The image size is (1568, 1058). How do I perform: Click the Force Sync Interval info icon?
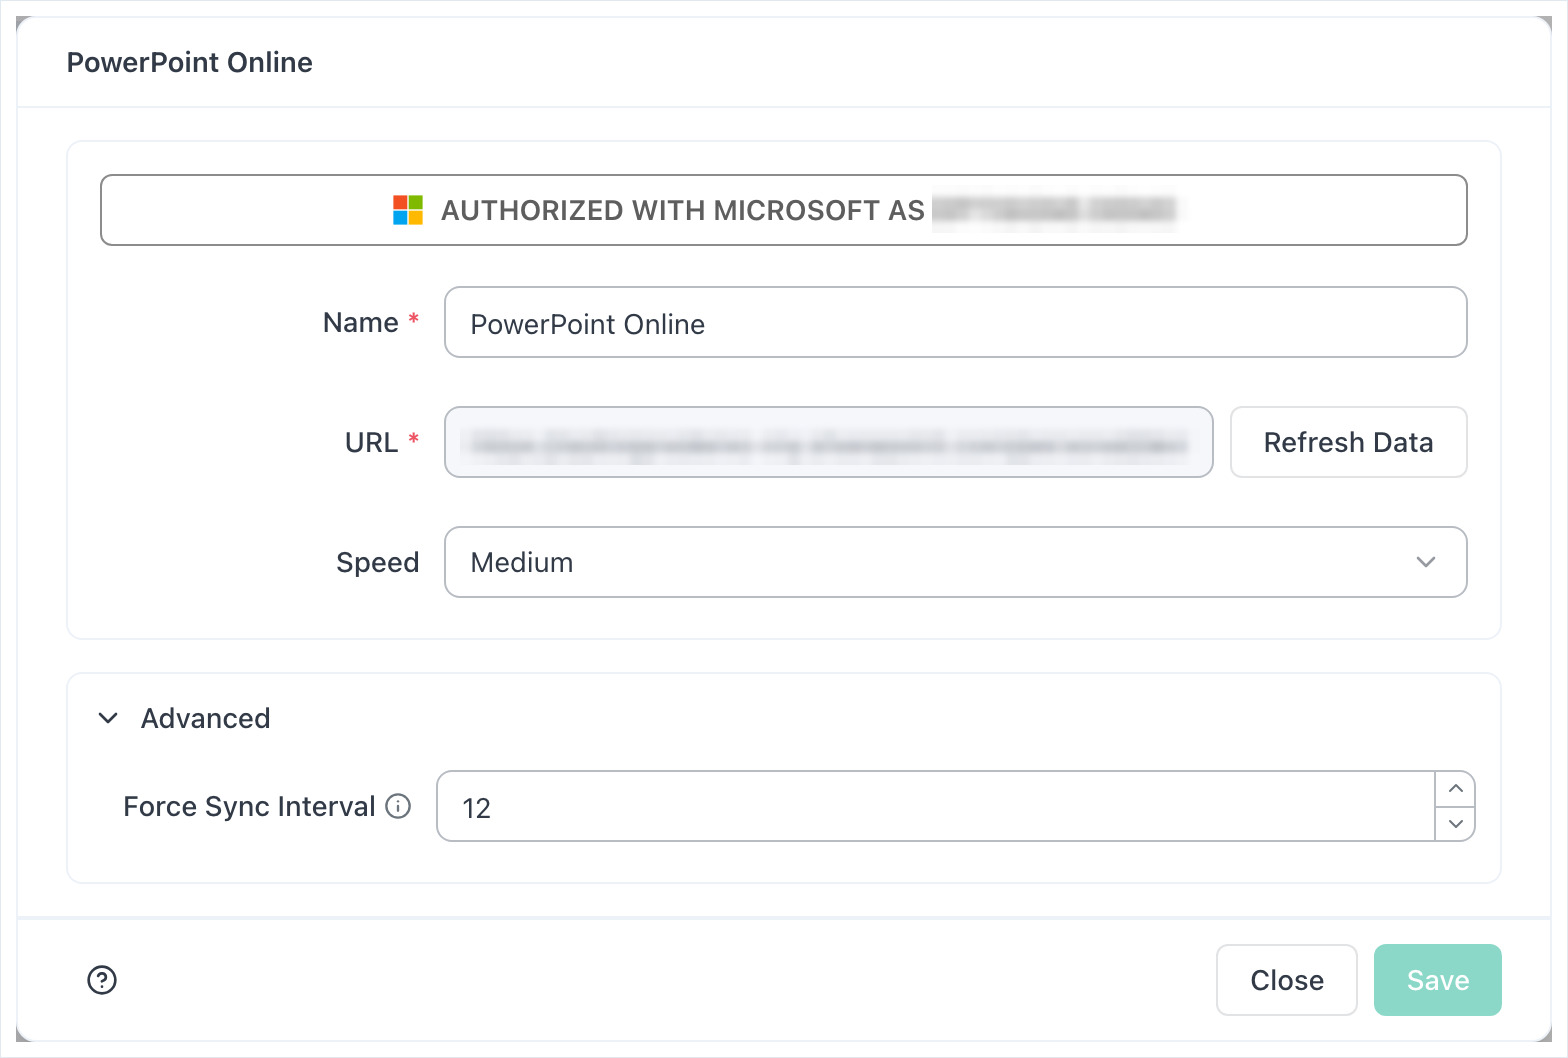398,806
